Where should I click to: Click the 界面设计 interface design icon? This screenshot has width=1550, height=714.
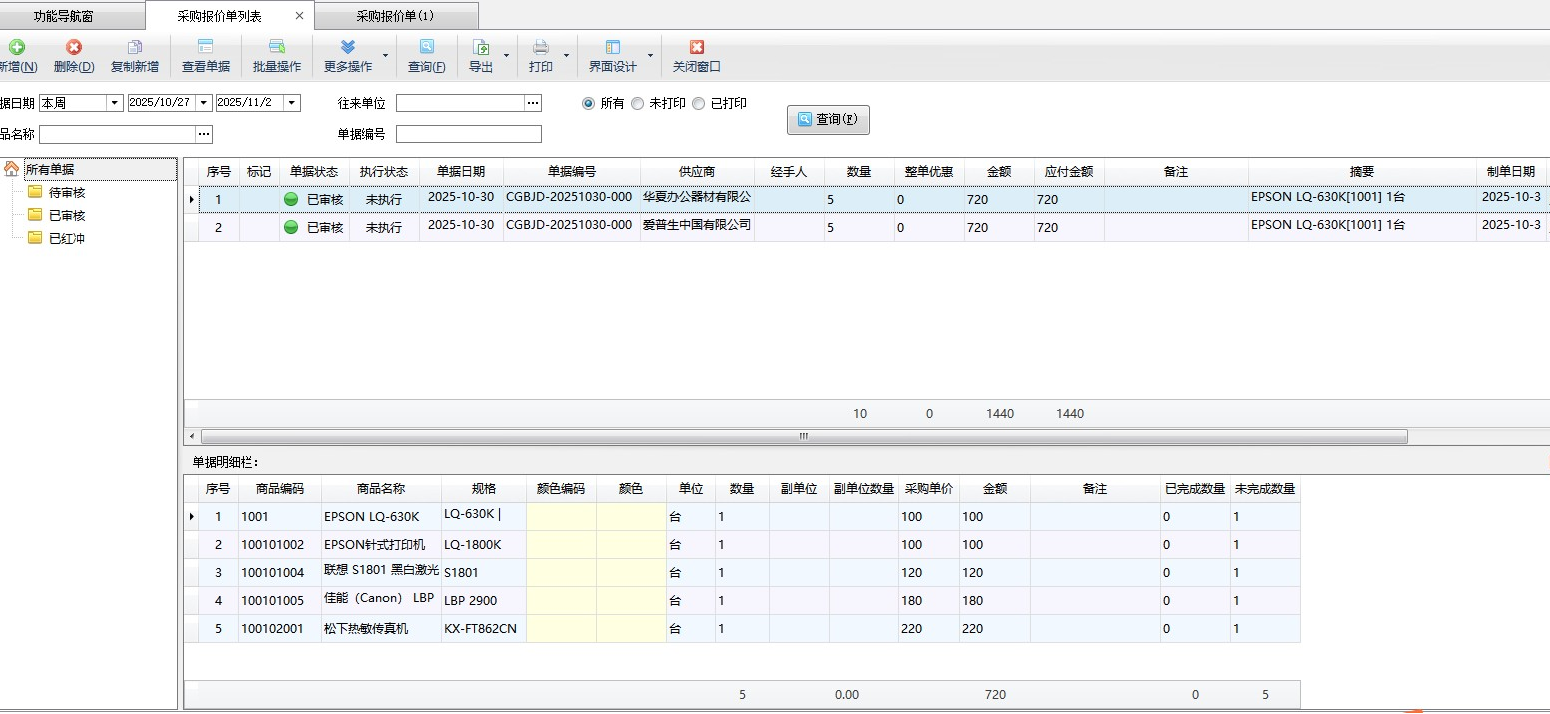(613, 47)
